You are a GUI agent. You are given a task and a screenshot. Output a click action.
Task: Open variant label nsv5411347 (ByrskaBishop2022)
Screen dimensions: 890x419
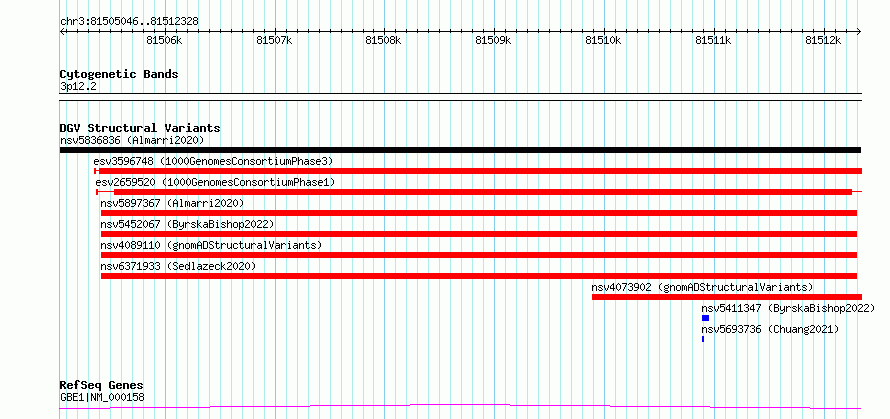coord(788,308)
